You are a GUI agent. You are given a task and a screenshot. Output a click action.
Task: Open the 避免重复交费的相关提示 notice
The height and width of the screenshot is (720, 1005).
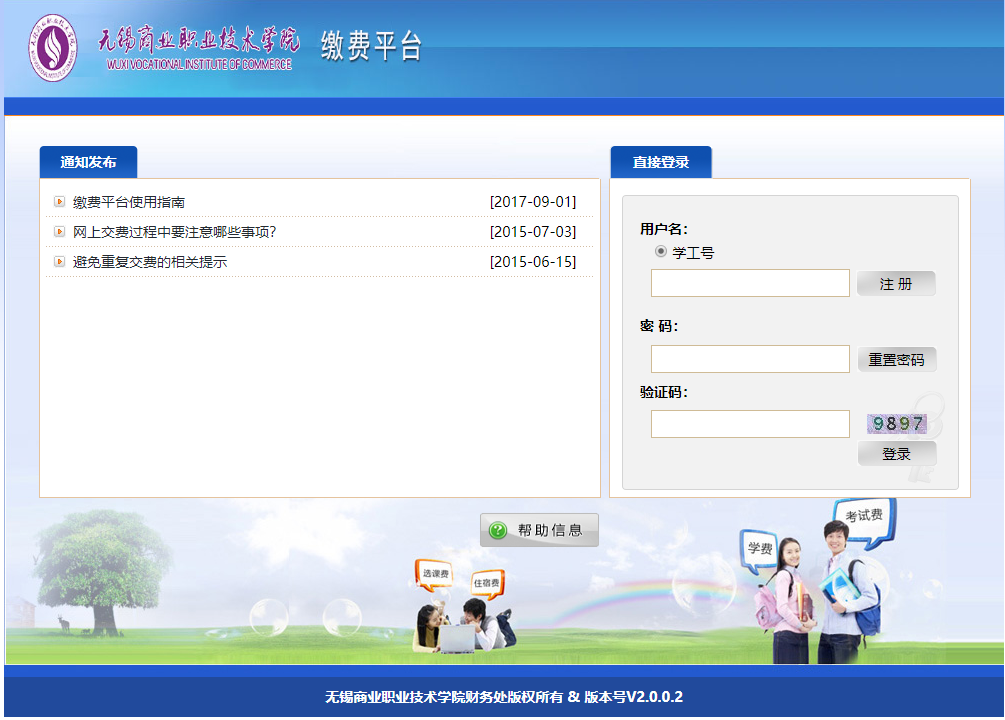click(x=150, y=262)
